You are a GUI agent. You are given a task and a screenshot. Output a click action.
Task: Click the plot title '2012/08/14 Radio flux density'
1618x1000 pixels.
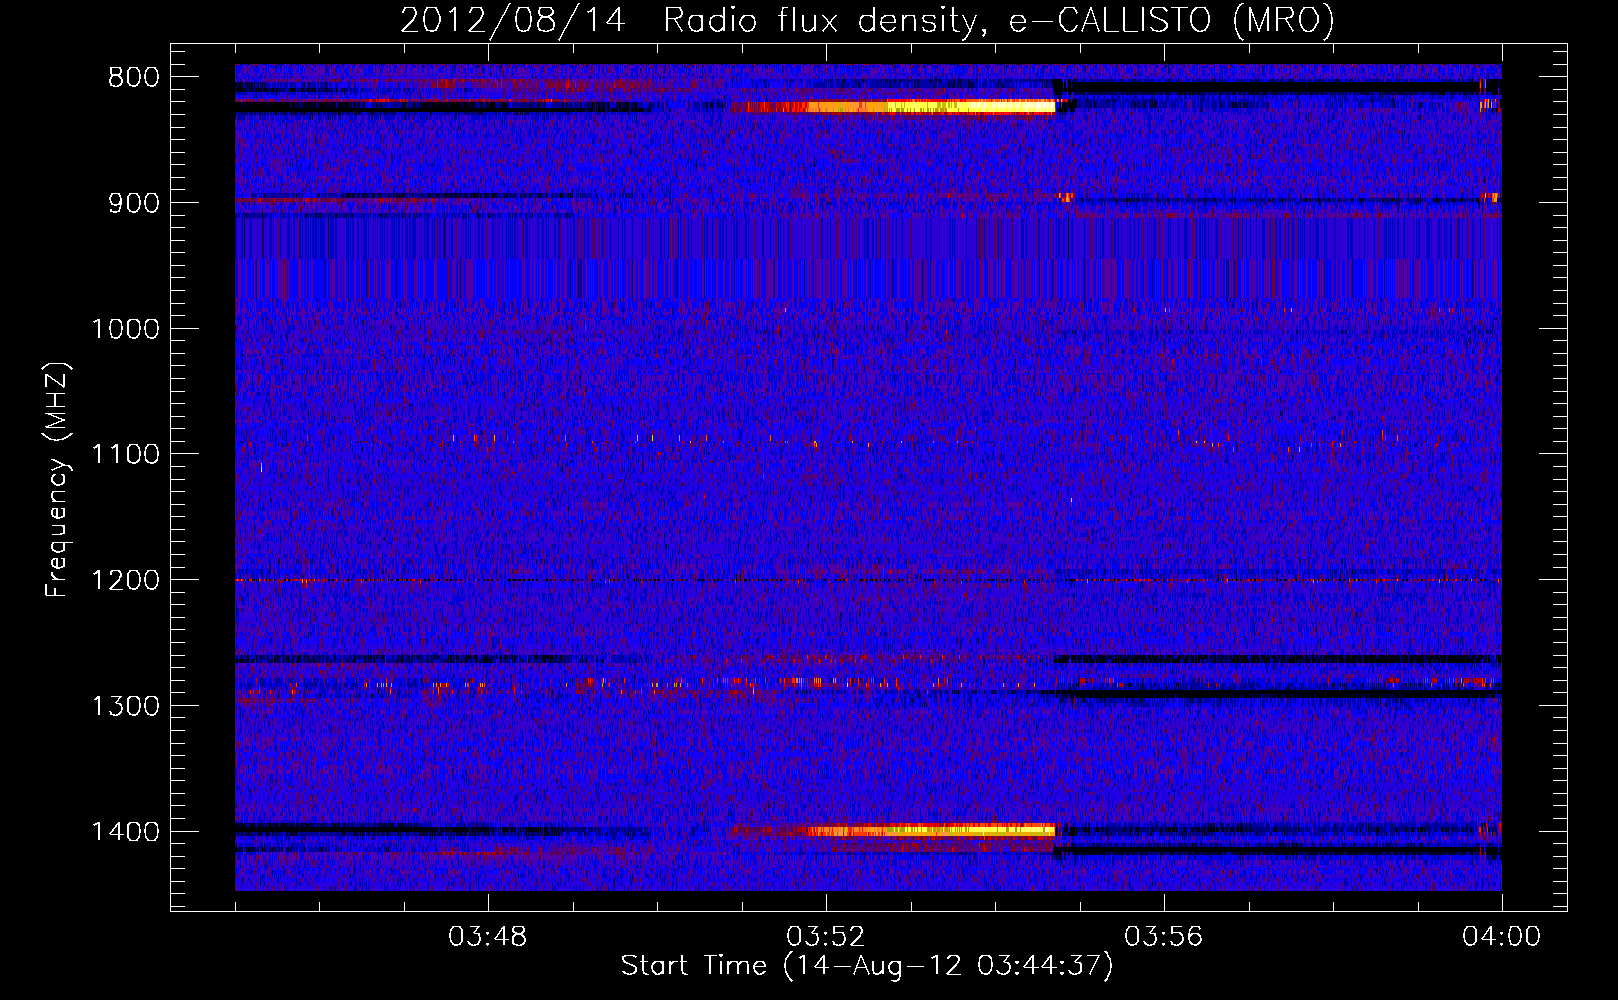tap(867, 20)
